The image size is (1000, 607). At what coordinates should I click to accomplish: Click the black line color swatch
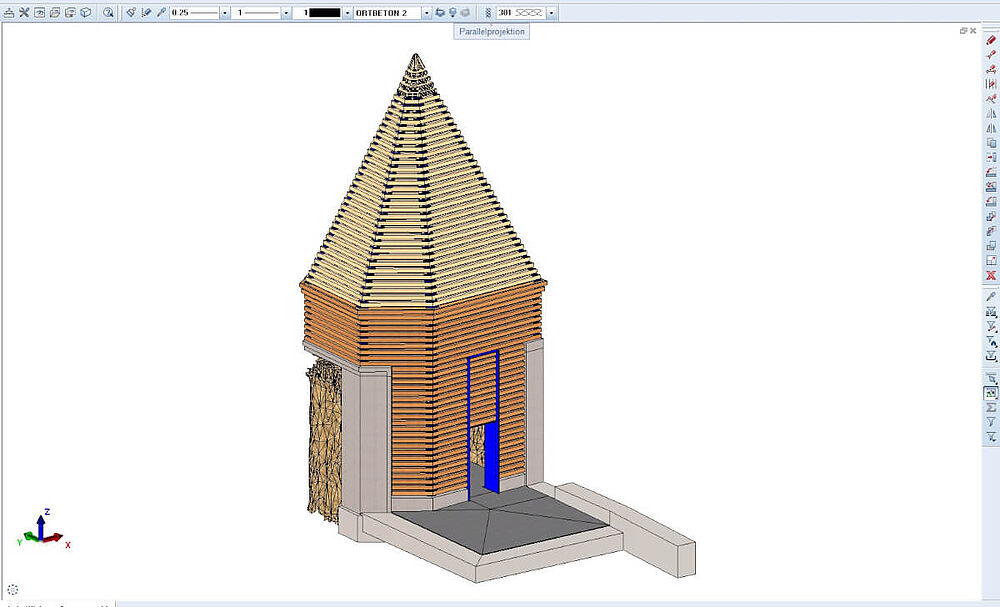click(x=325, y=13)
